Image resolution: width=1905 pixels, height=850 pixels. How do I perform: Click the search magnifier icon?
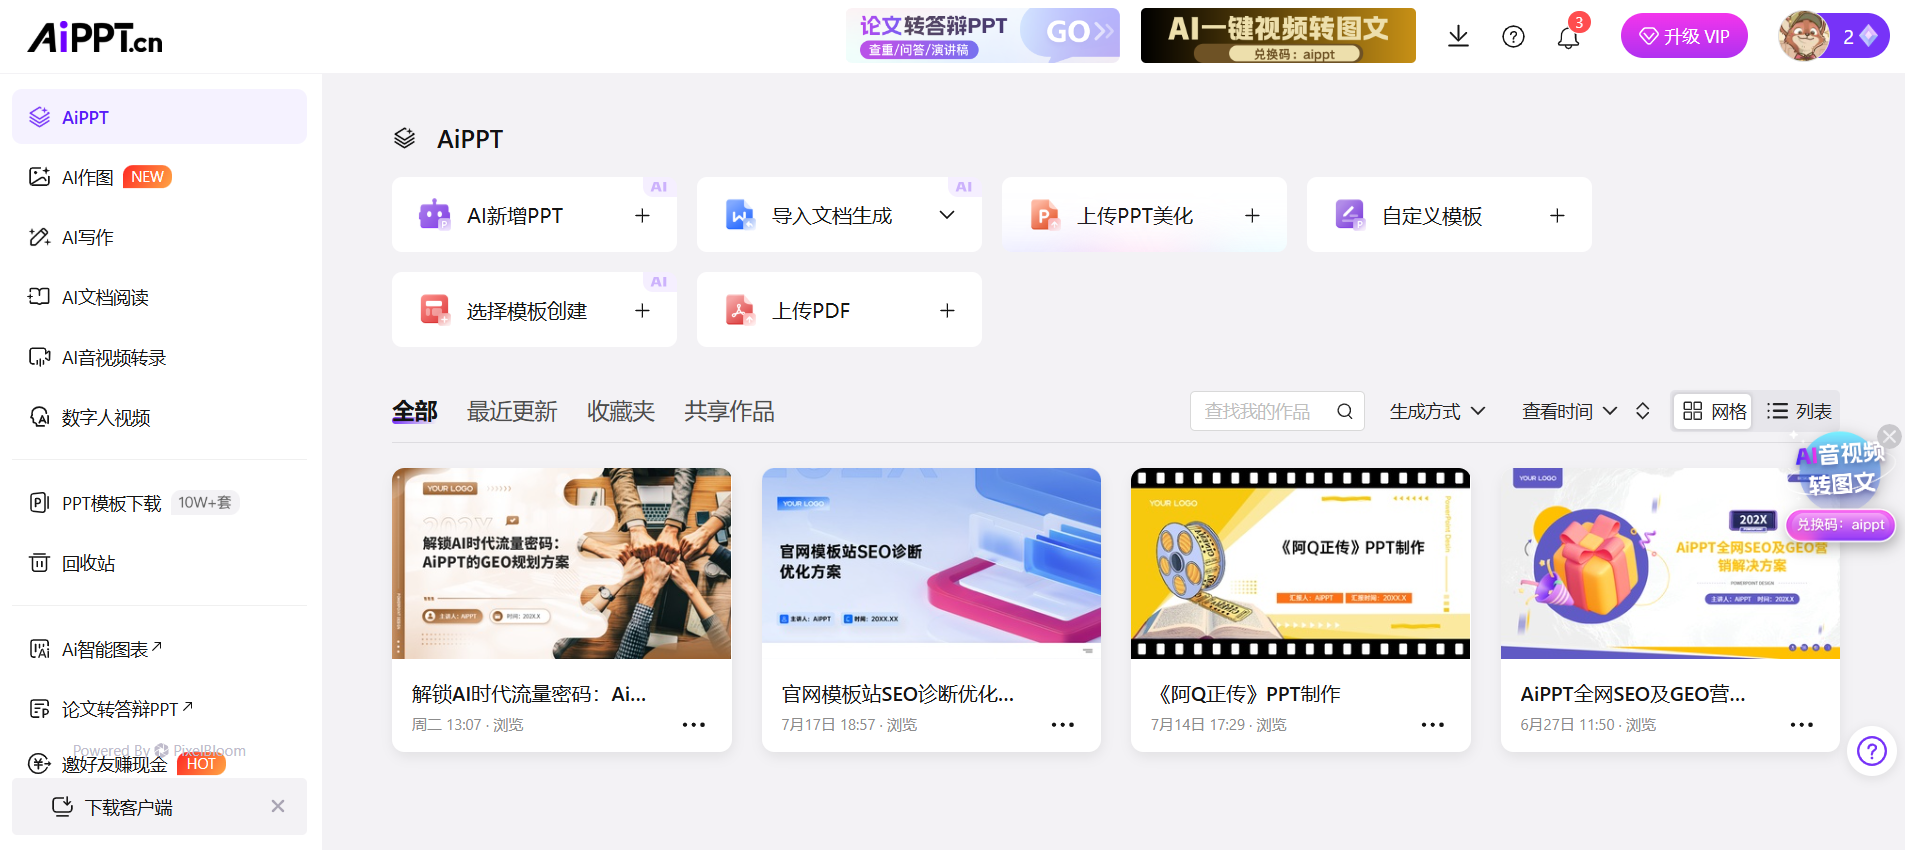1345,411
